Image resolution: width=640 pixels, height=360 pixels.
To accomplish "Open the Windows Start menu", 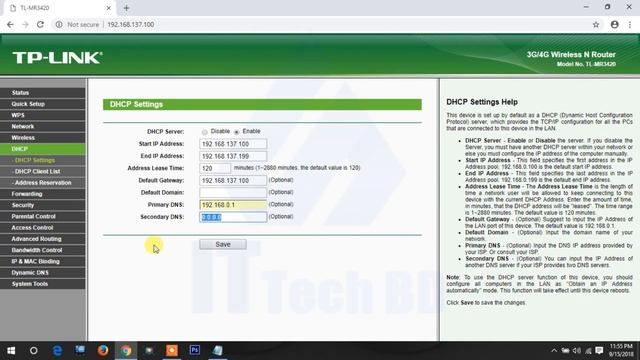I will coord(11,351).
